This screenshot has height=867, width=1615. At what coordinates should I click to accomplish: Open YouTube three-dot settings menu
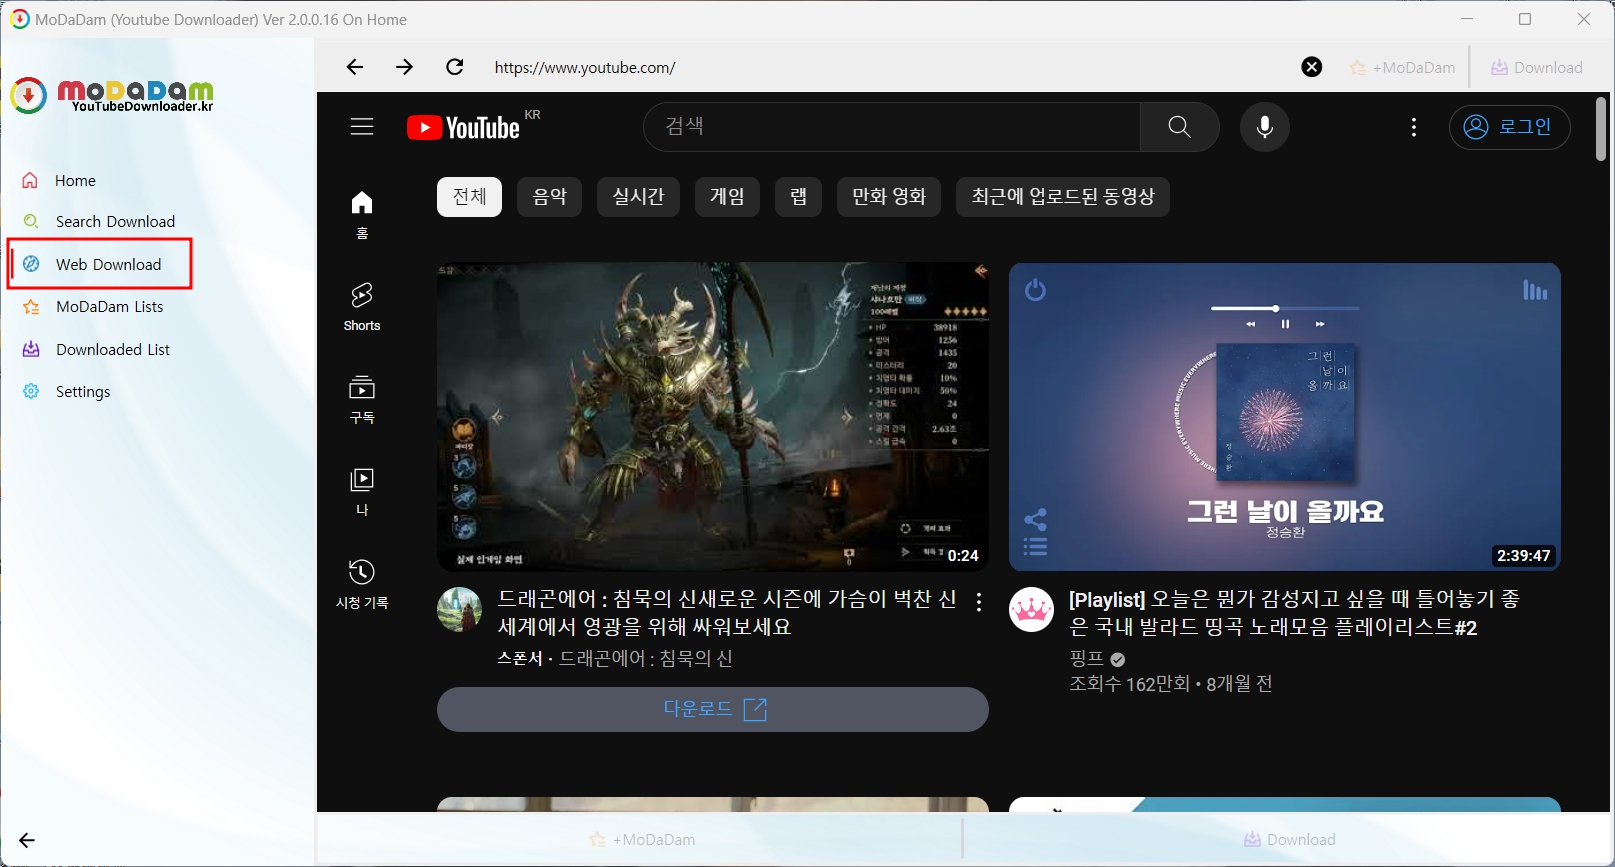point(1414,127)
